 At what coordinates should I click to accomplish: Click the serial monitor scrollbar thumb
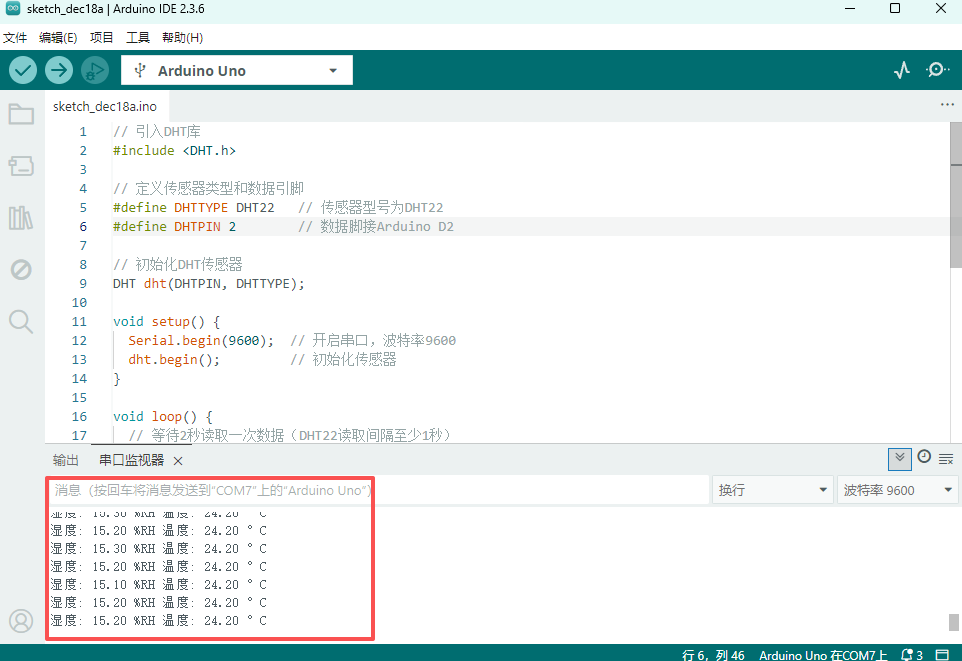tap(953, 622)
